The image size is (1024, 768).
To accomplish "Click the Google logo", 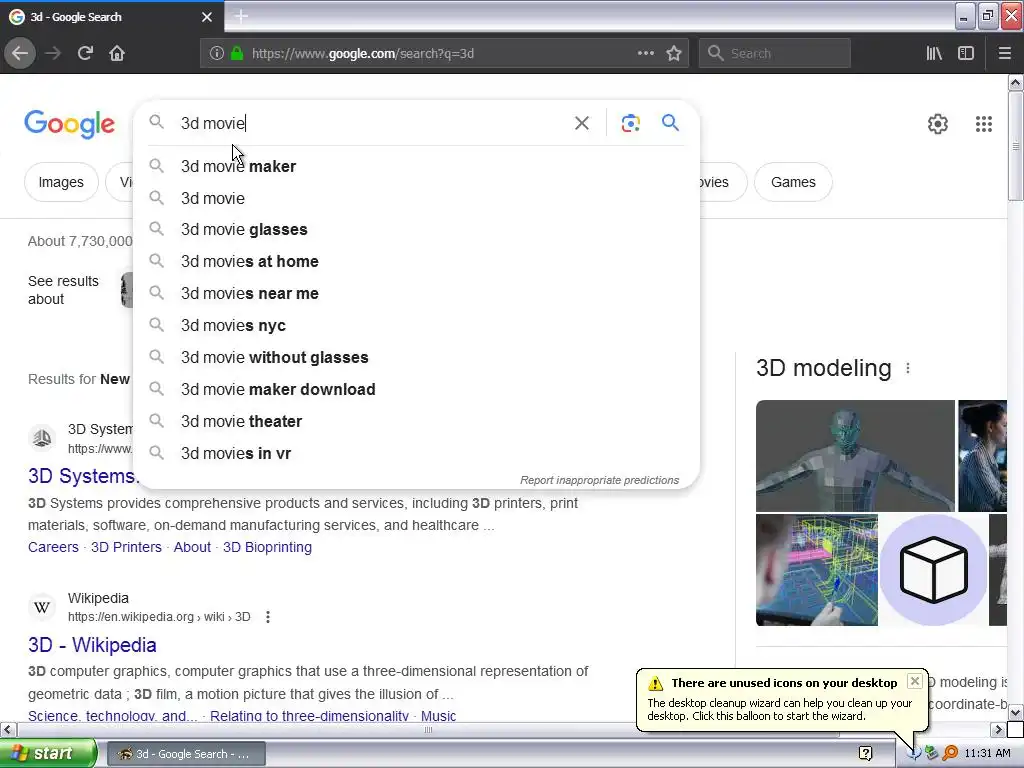I will pyautogui.click(x=69, y=123).
